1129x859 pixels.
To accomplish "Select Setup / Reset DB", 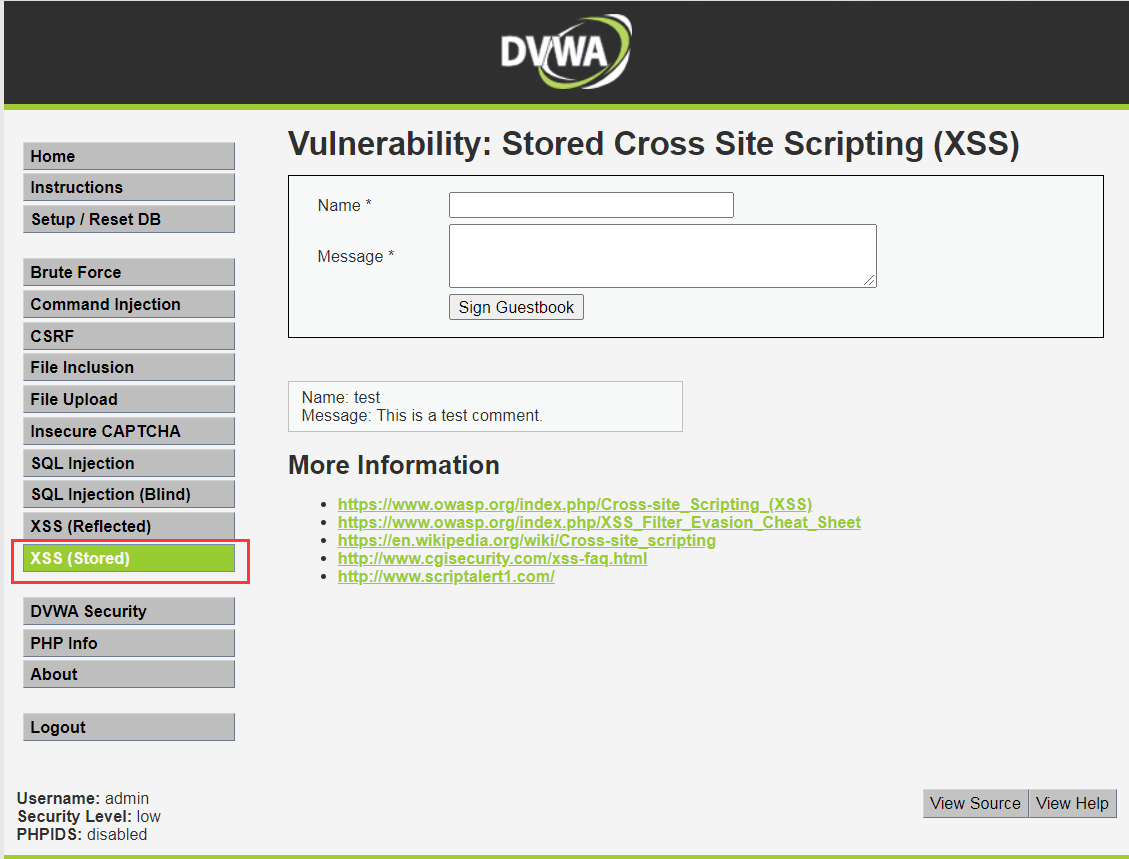I will click(x=128, y=219).
